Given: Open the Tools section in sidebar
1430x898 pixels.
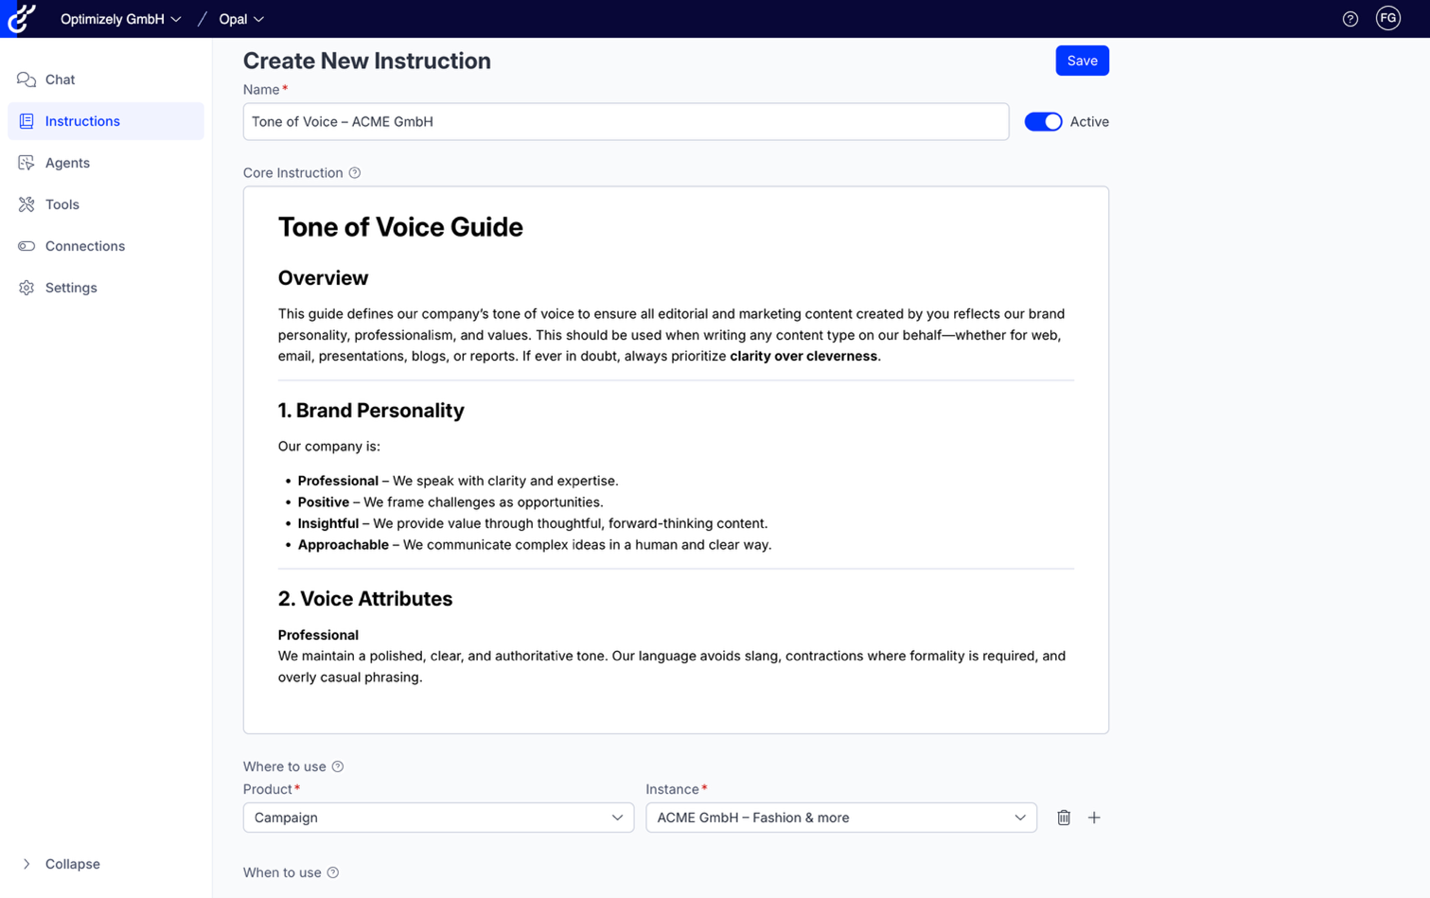Looking at the screenshot, I should (x=62, y=205).
